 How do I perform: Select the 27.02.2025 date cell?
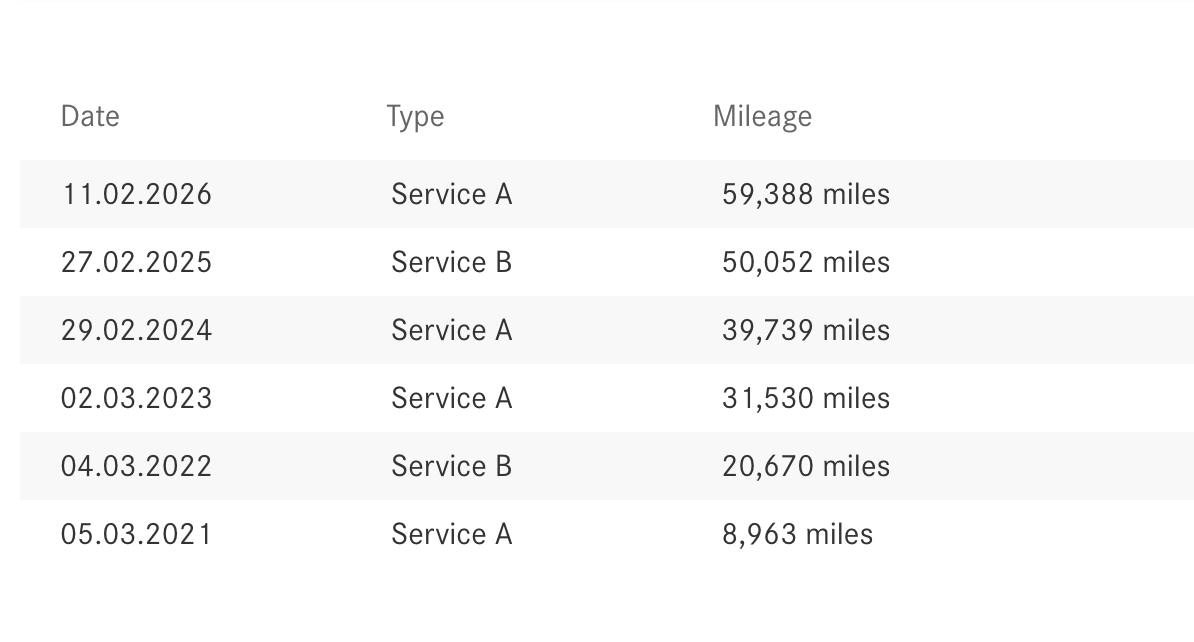click(x=137, y=262)
